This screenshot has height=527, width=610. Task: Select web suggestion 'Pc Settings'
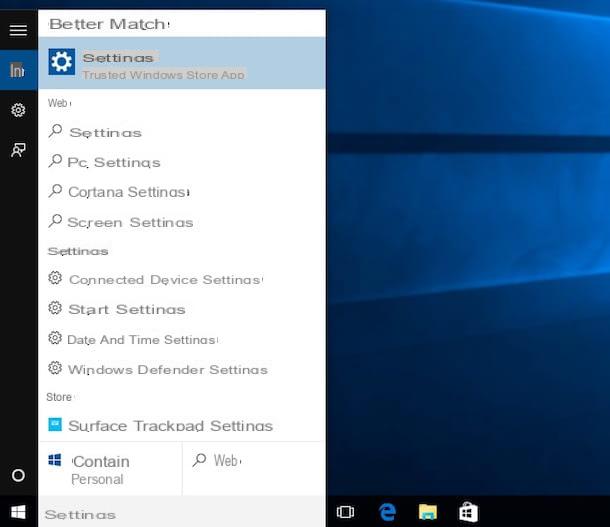pyautogui.click(x=182, y=162)
